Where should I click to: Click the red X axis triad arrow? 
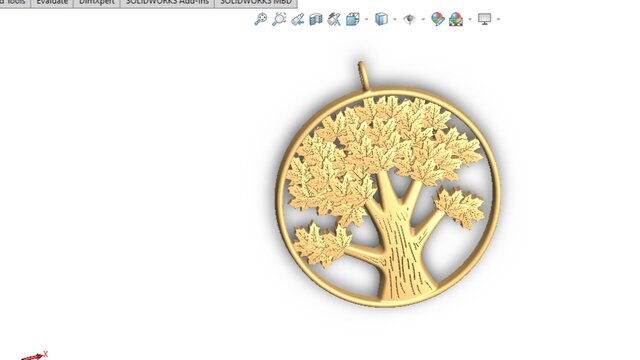click(x=34, y=356)
